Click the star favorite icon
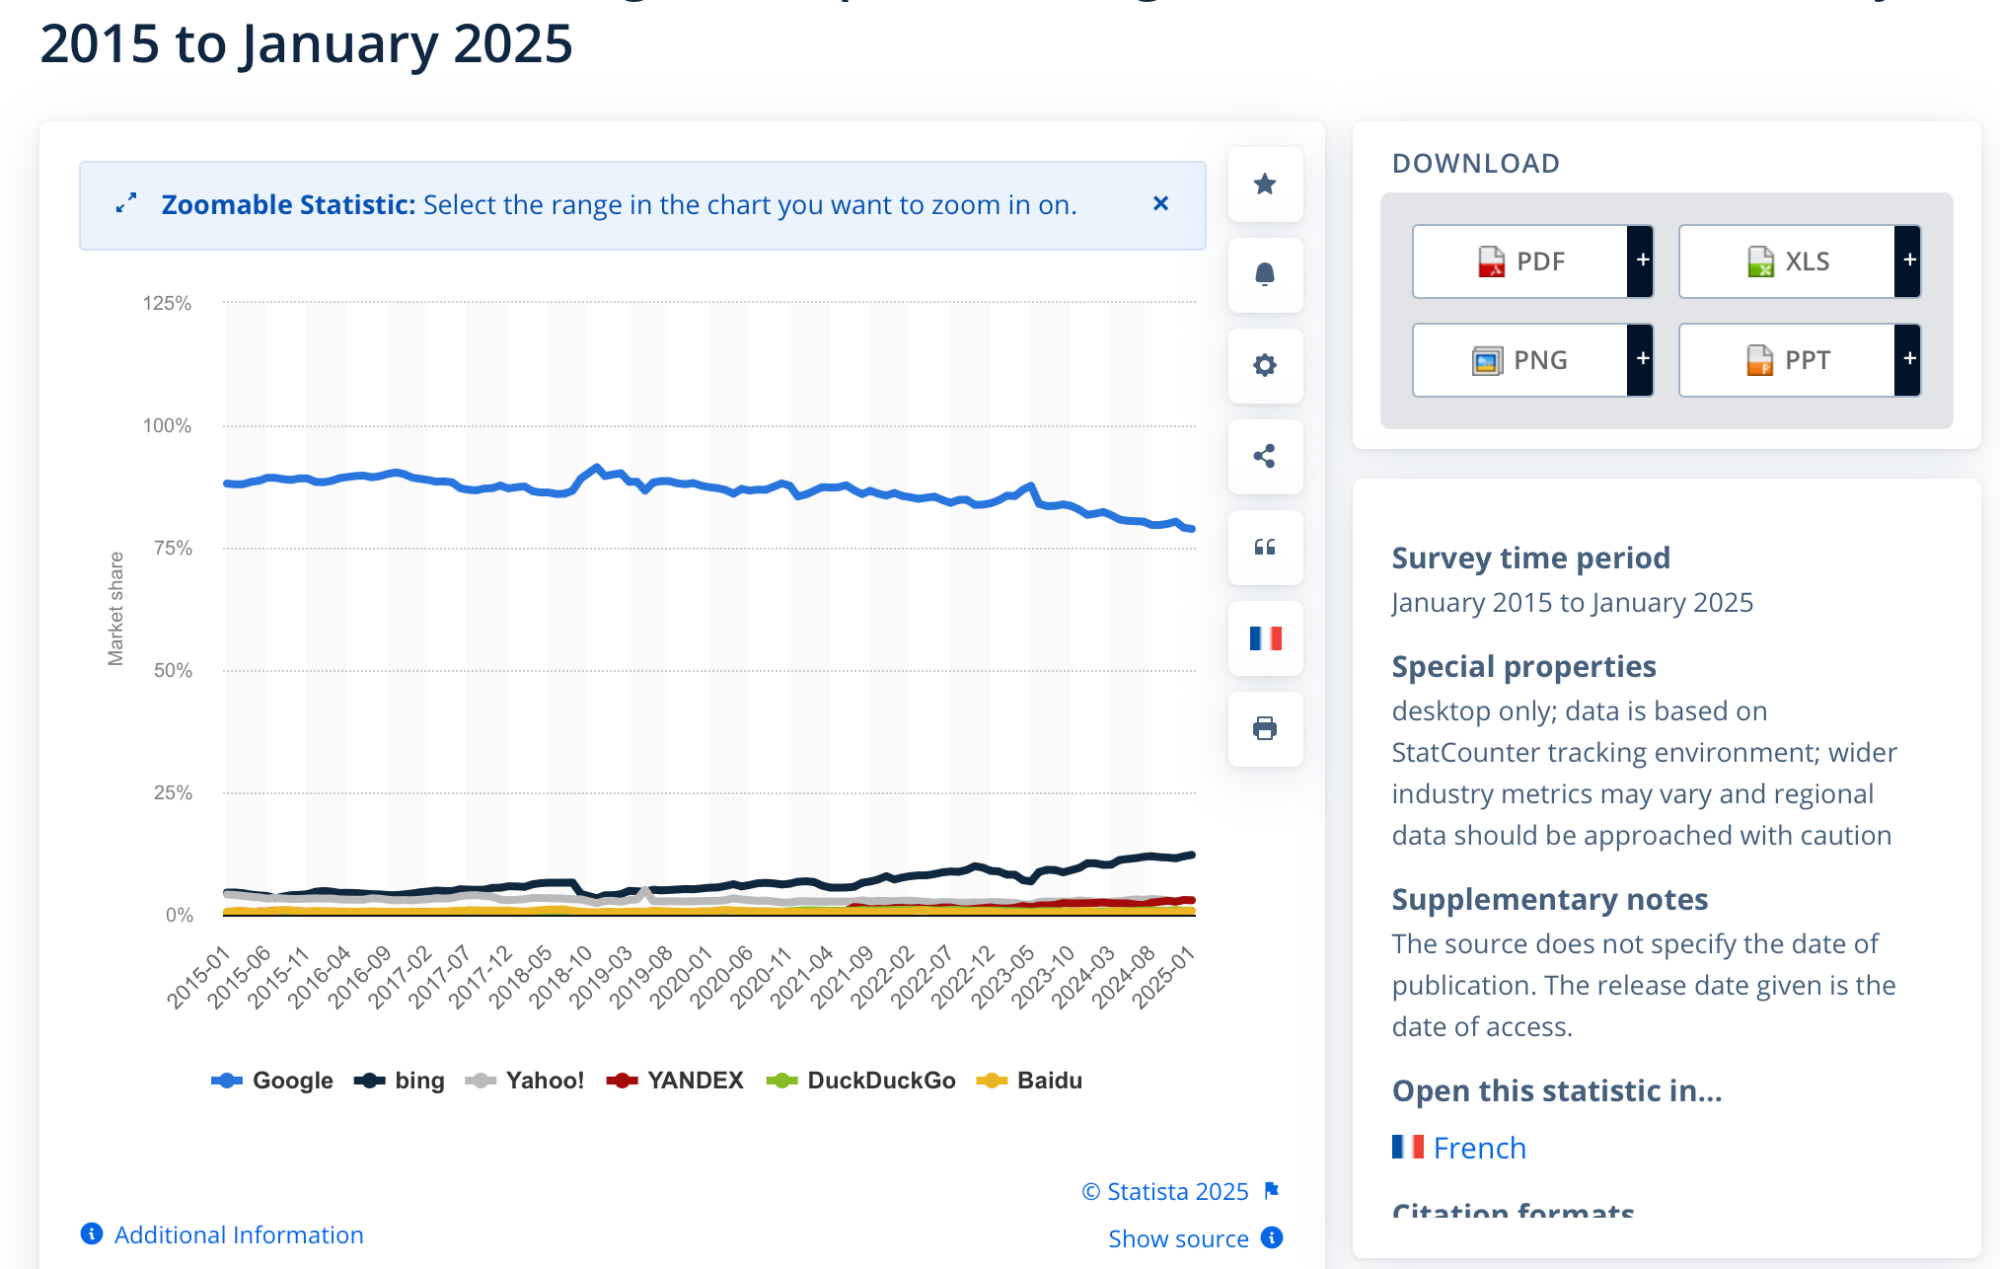The width and height of the screenshot is (2000, 1269). click(x=1264, y=184)
